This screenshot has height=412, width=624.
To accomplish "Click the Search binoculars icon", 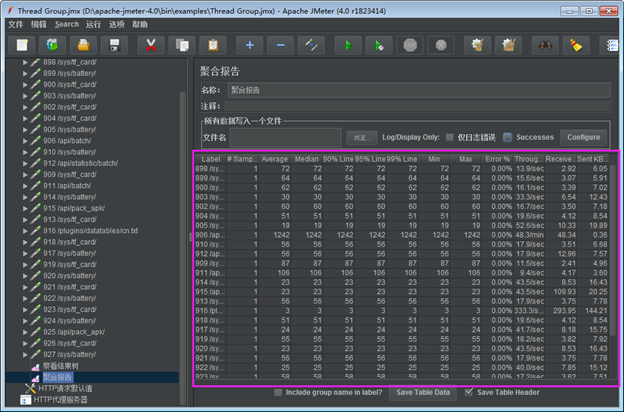I will (545, 45).
